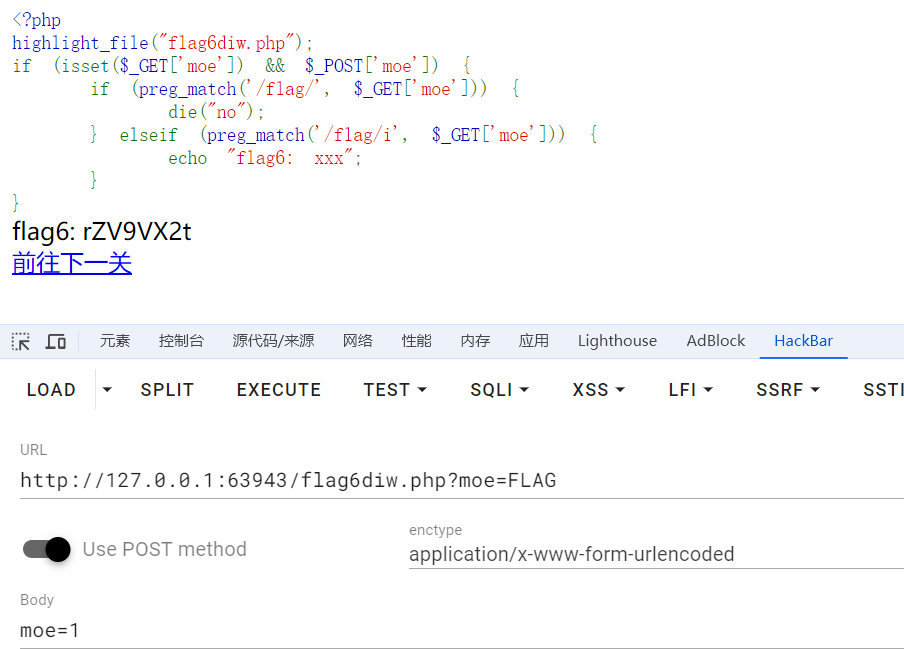Click the inspect element picker icon
Screen dimensions: 904x649
tap(21, 342)
